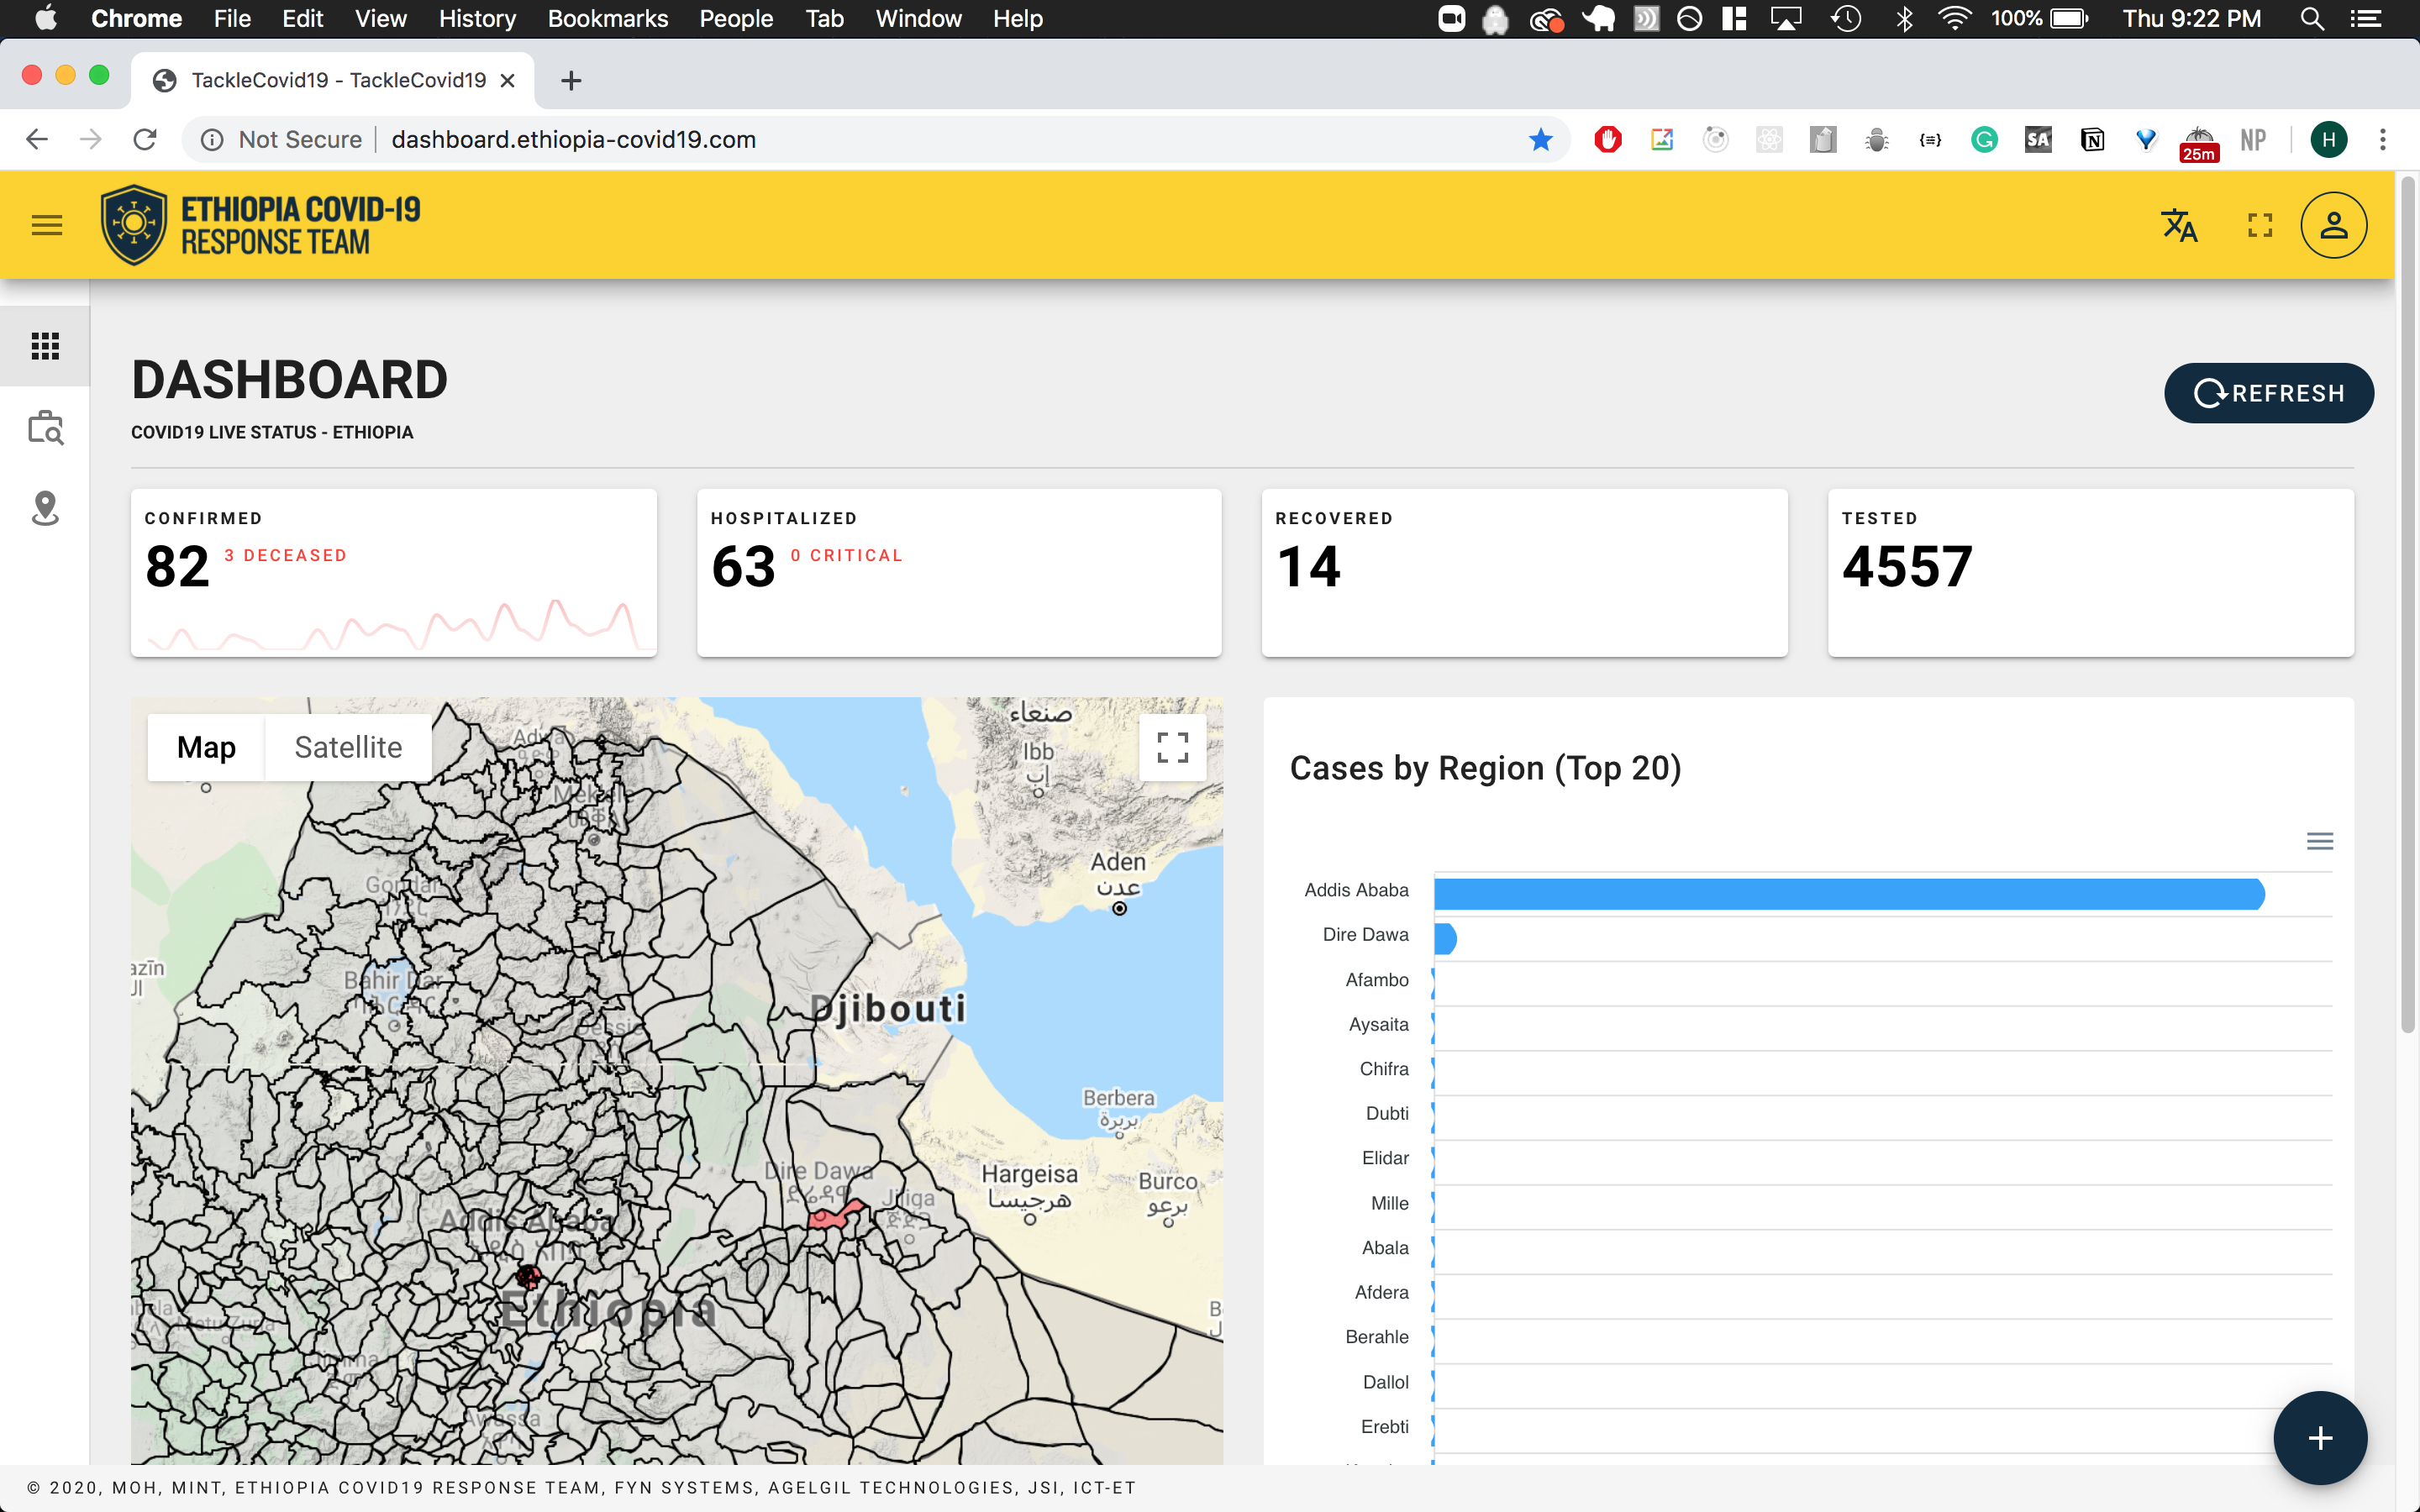Open the Bookmarks menu in menu bar
Viewport: 2420px width, 1512px height.
pos(607,19)
